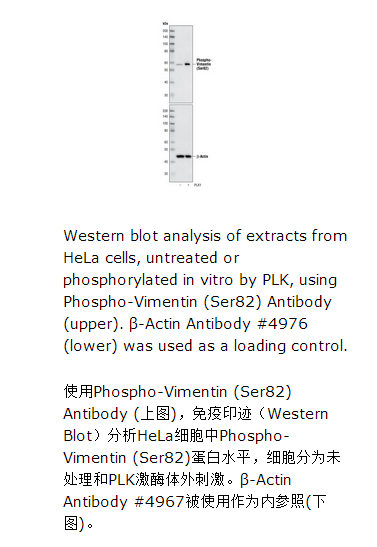Click the strong Phospho-Vimentin band in PLK1 lane

coord(188,64)
